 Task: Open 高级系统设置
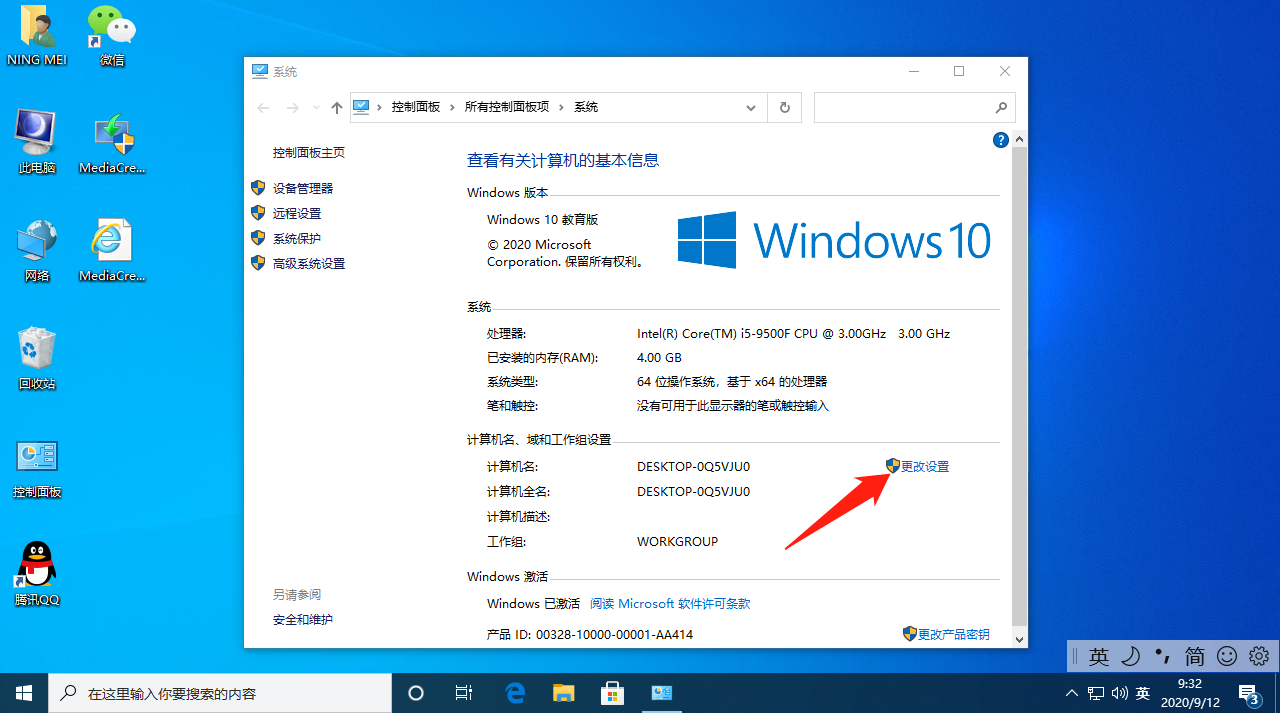pyautogui.click(x=310, y=263)
